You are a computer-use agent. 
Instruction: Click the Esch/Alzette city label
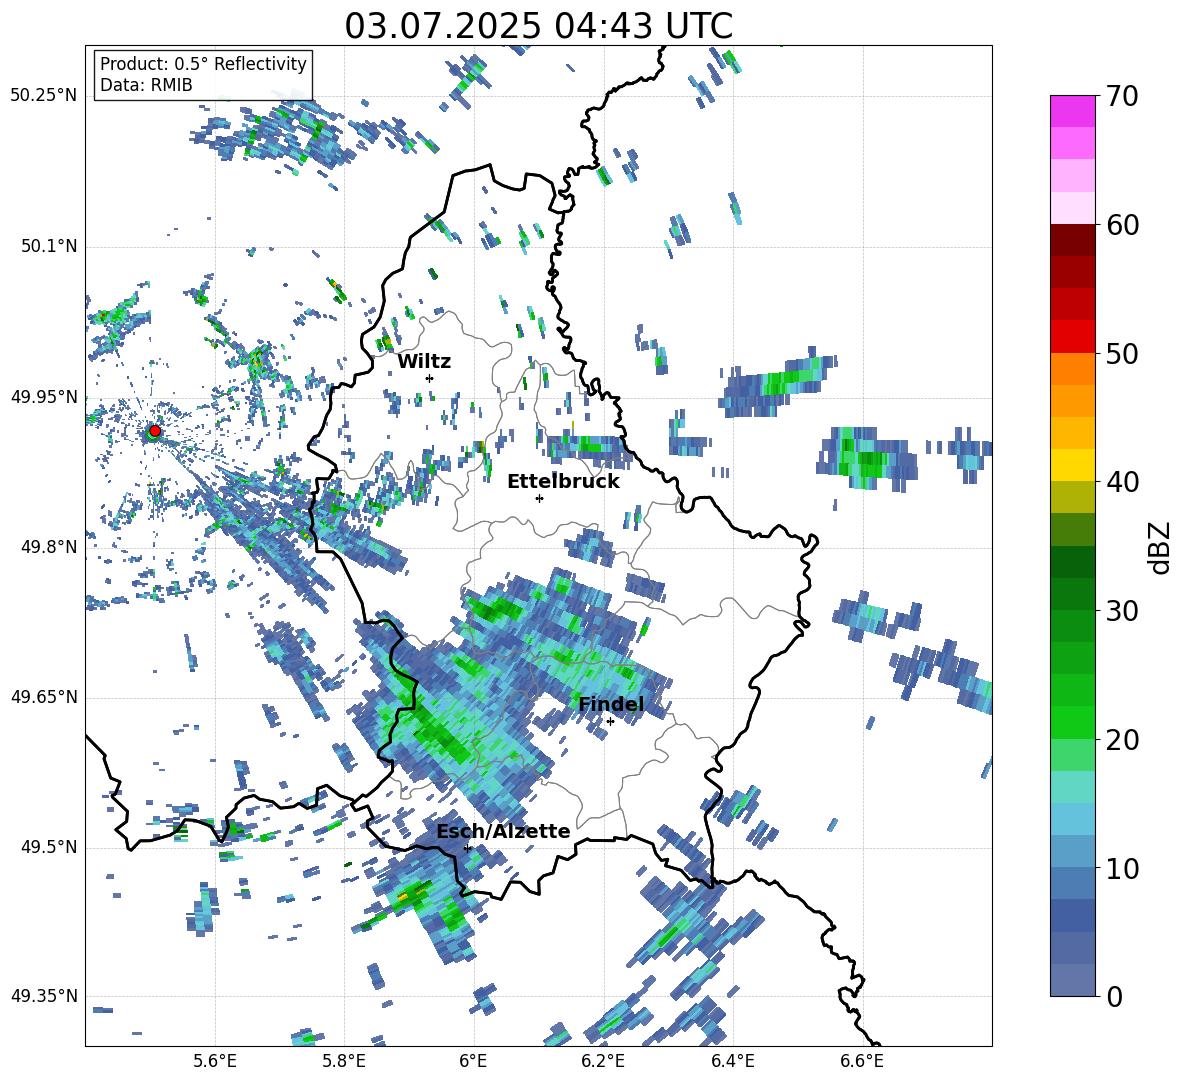click(503, 831)
